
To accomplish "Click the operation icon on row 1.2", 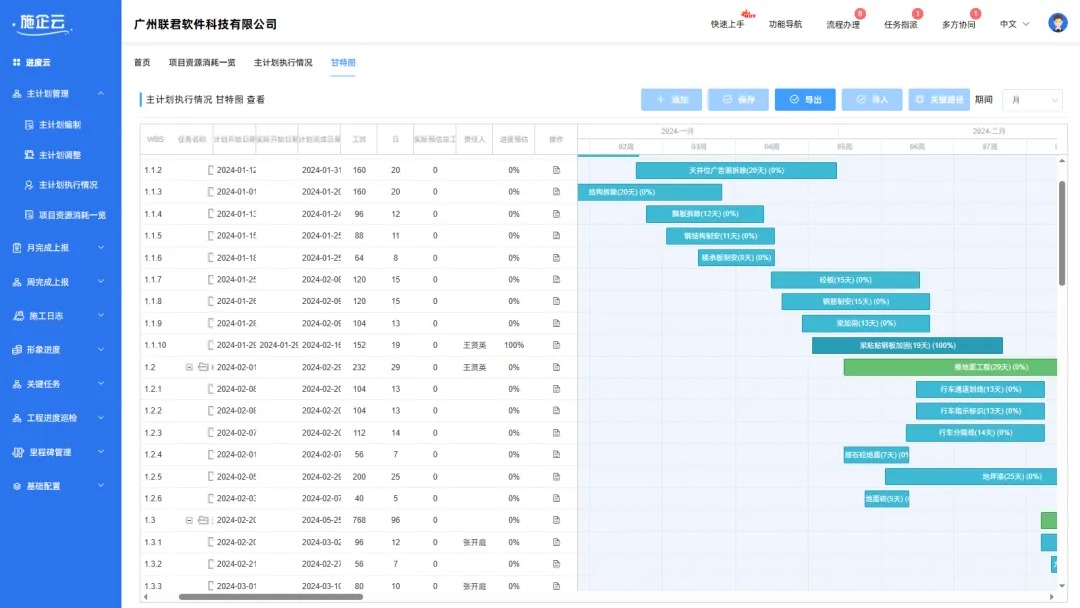I will click(556, 366).
